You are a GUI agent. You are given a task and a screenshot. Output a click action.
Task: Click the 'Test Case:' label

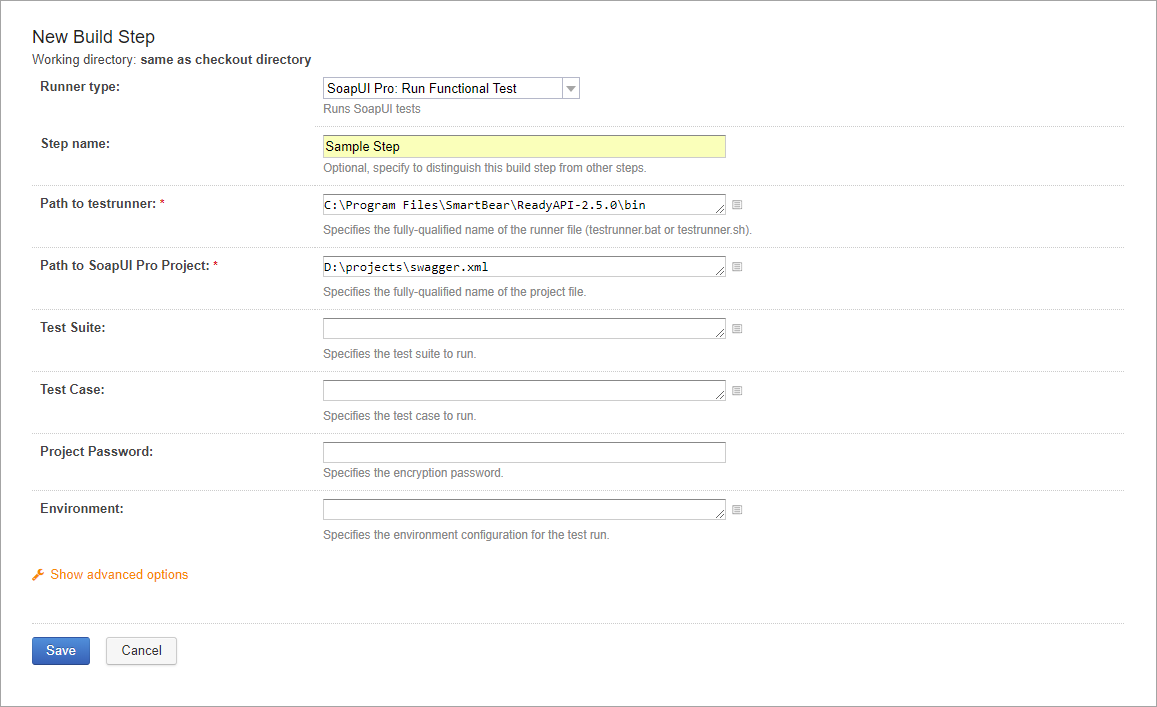click(x=72, y=389)
